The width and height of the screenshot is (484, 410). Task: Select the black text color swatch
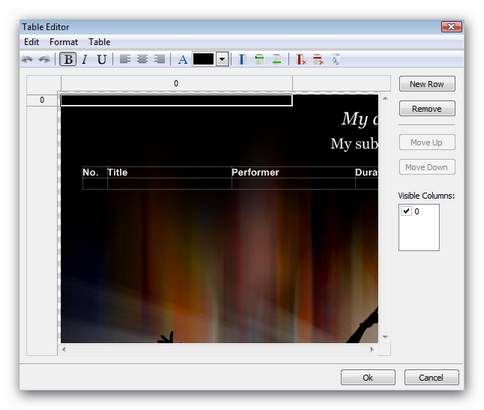(203, 60)
